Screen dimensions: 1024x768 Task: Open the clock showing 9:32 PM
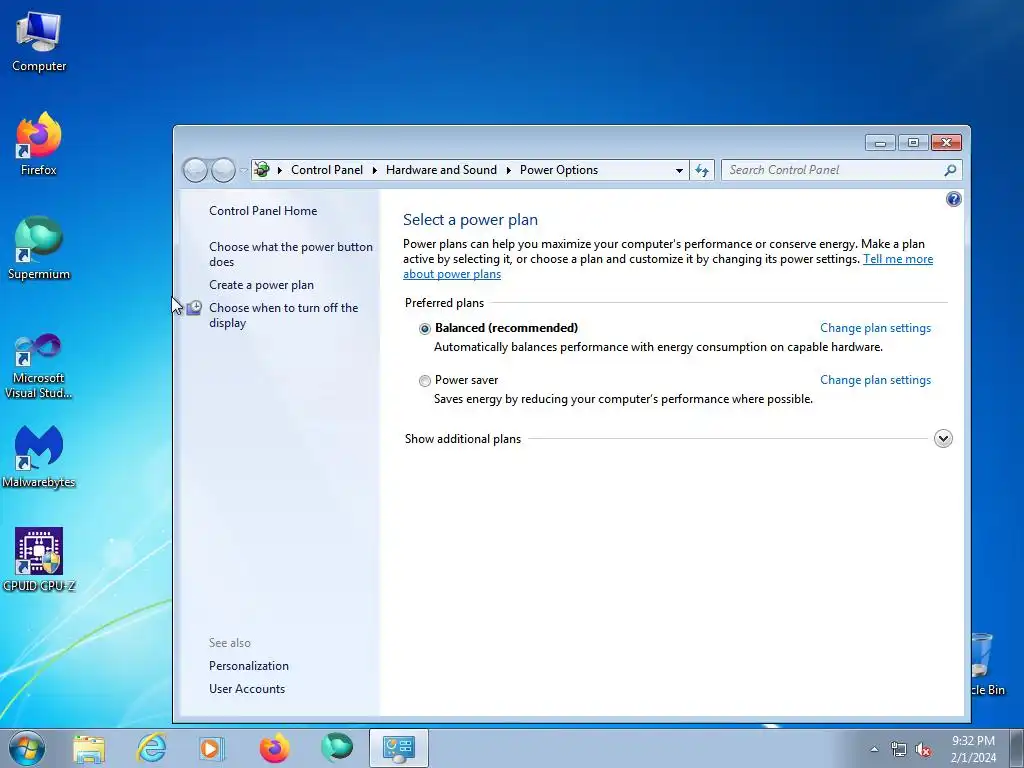(973, 748)
